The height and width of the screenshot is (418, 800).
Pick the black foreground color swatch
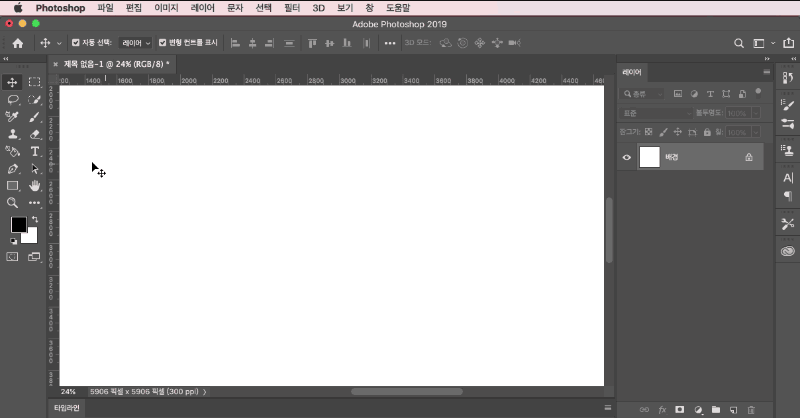pyautogui.click(x=17, y=224)
